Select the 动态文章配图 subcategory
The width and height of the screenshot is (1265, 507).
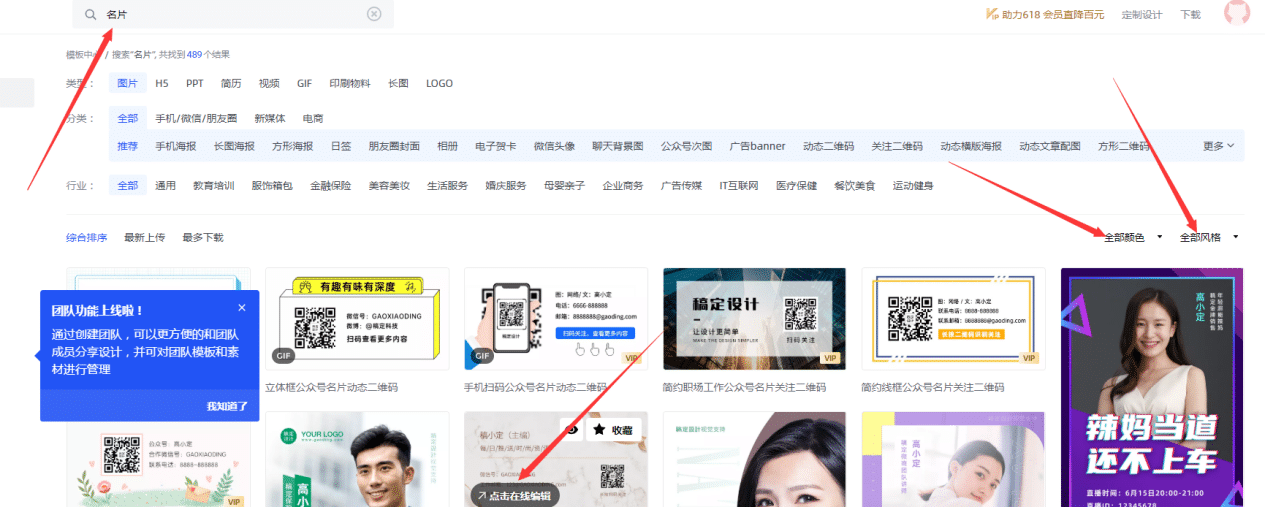click(x=1050, y=146)
